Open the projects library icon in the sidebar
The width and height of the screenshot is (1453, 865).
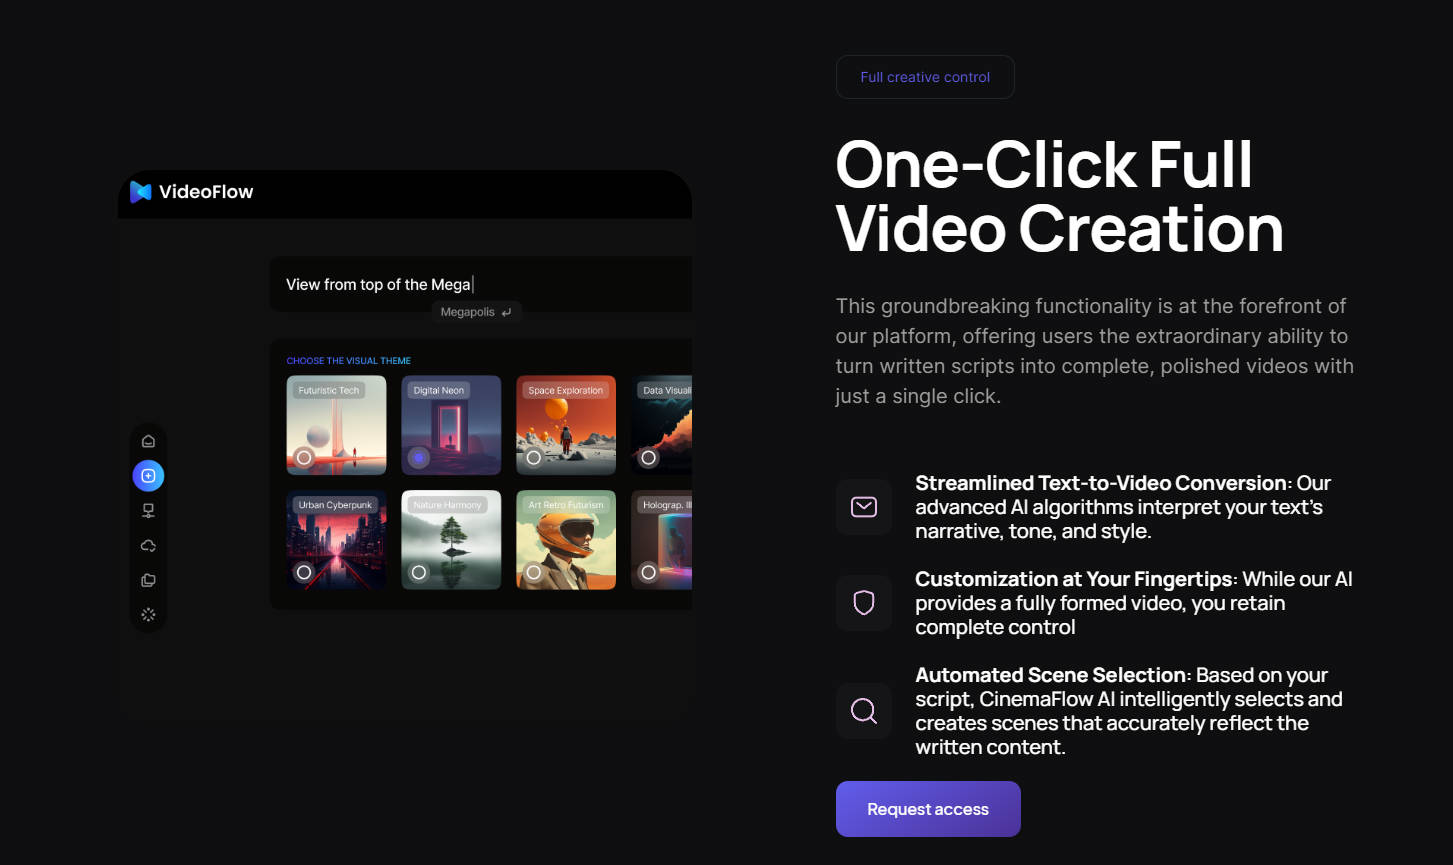148,580
